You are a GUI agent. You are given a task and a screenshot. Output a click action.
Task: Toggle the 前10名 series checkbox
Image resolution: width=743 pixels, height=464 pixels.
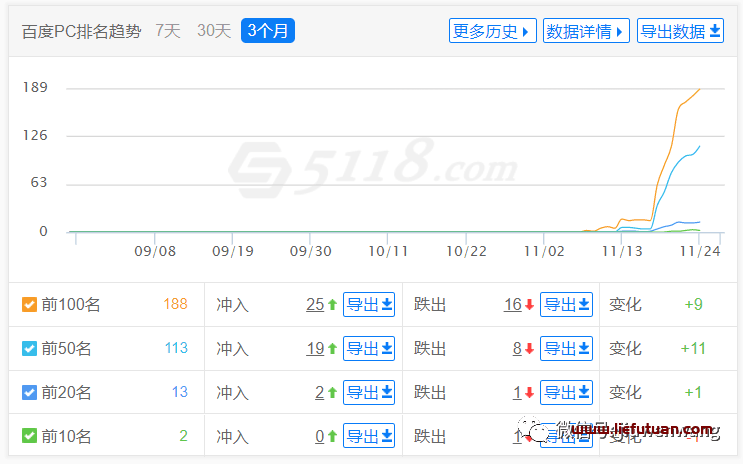29,436
